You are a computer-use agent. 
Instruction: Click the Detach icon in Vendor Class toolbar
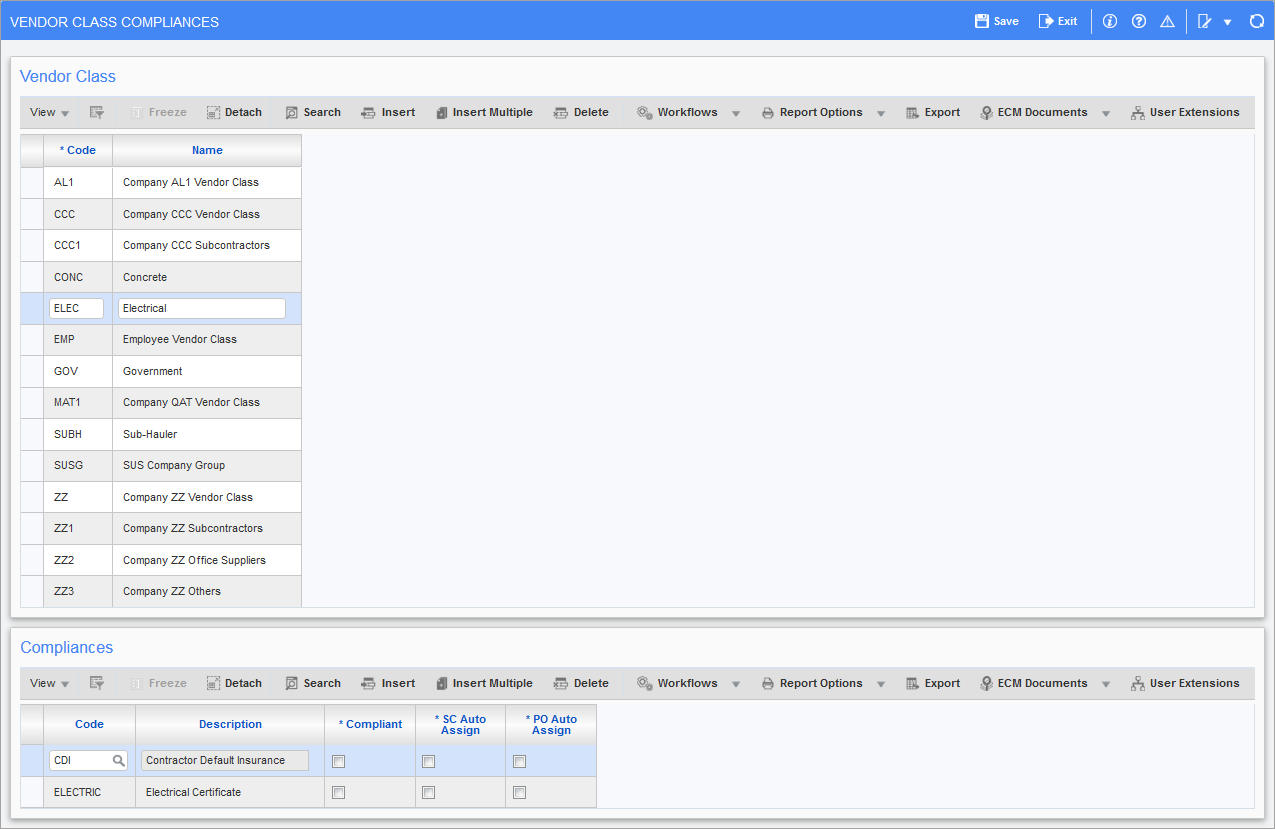point(234,112)
